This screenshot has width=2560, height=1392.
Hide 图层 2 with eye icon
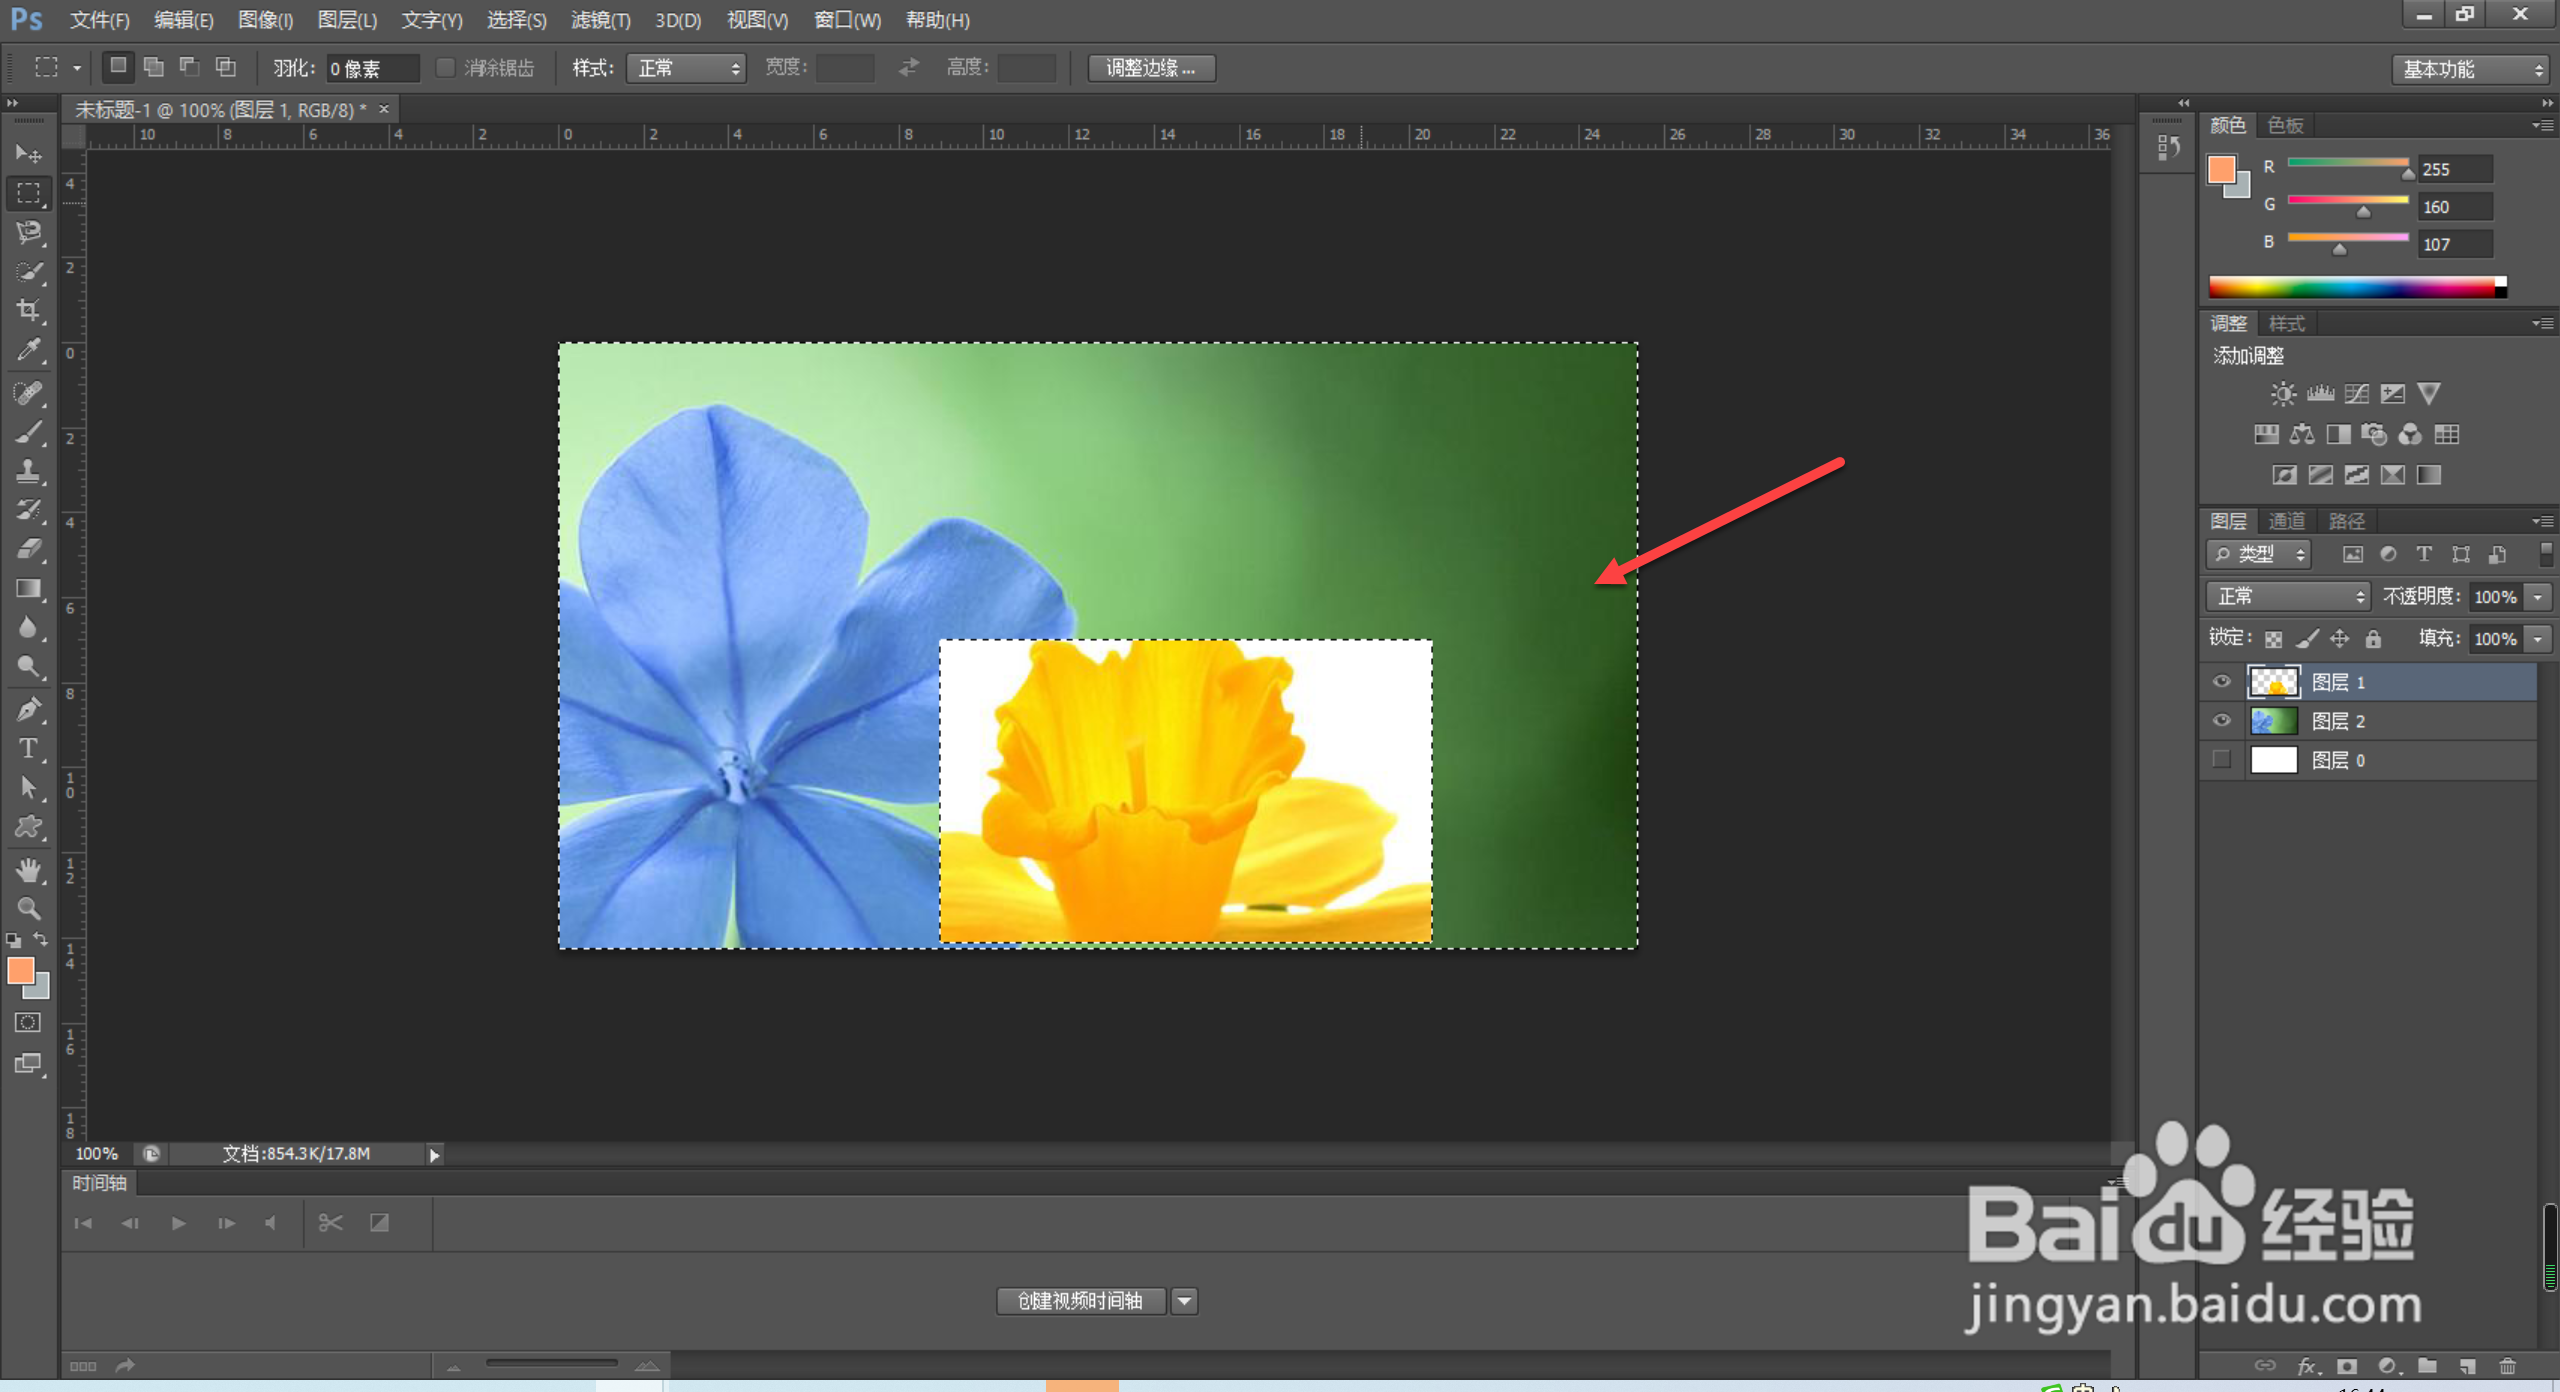(x=2221, y=721)
